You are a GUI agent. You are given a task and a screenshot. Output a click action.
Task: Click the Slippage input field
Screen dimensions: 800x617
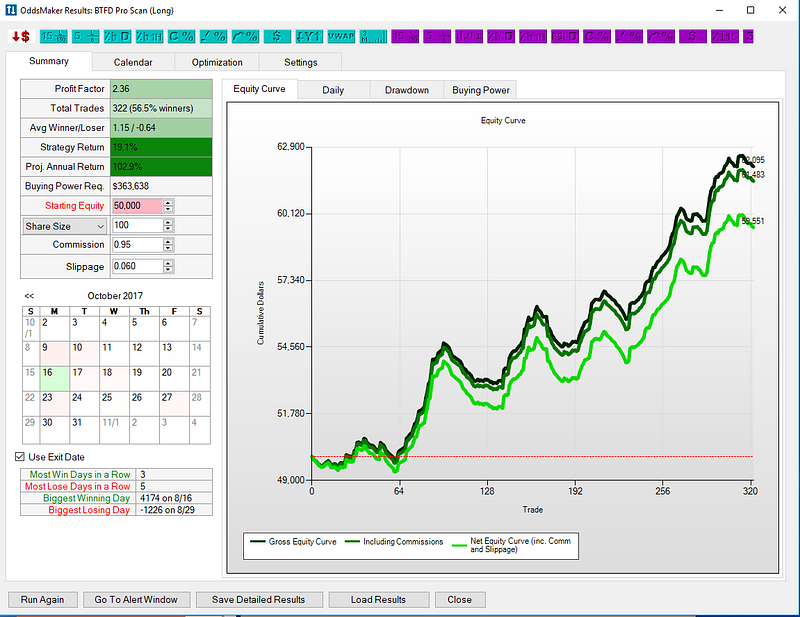tap(137, 266)
